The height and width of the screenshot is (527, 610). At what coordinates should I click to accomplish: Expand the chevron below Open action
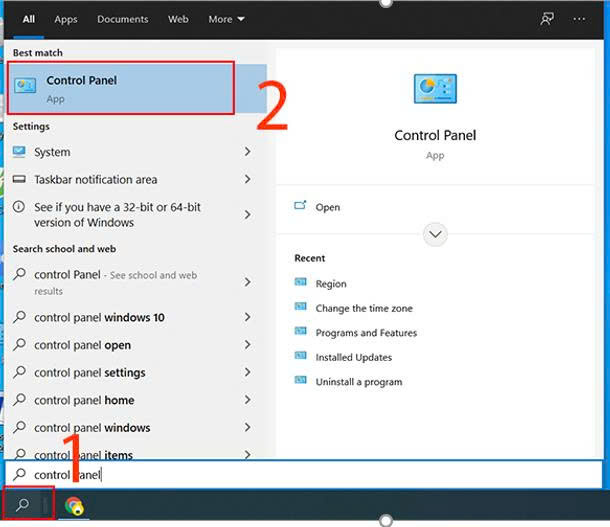click(435, 234)
